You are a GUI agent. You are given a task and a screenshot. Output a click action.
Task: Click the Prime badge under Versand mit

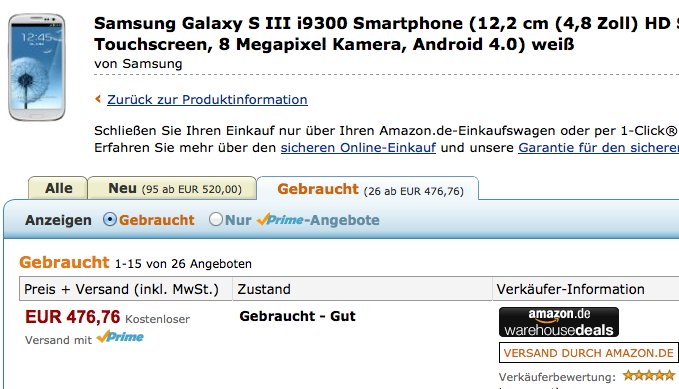(120, 337)
